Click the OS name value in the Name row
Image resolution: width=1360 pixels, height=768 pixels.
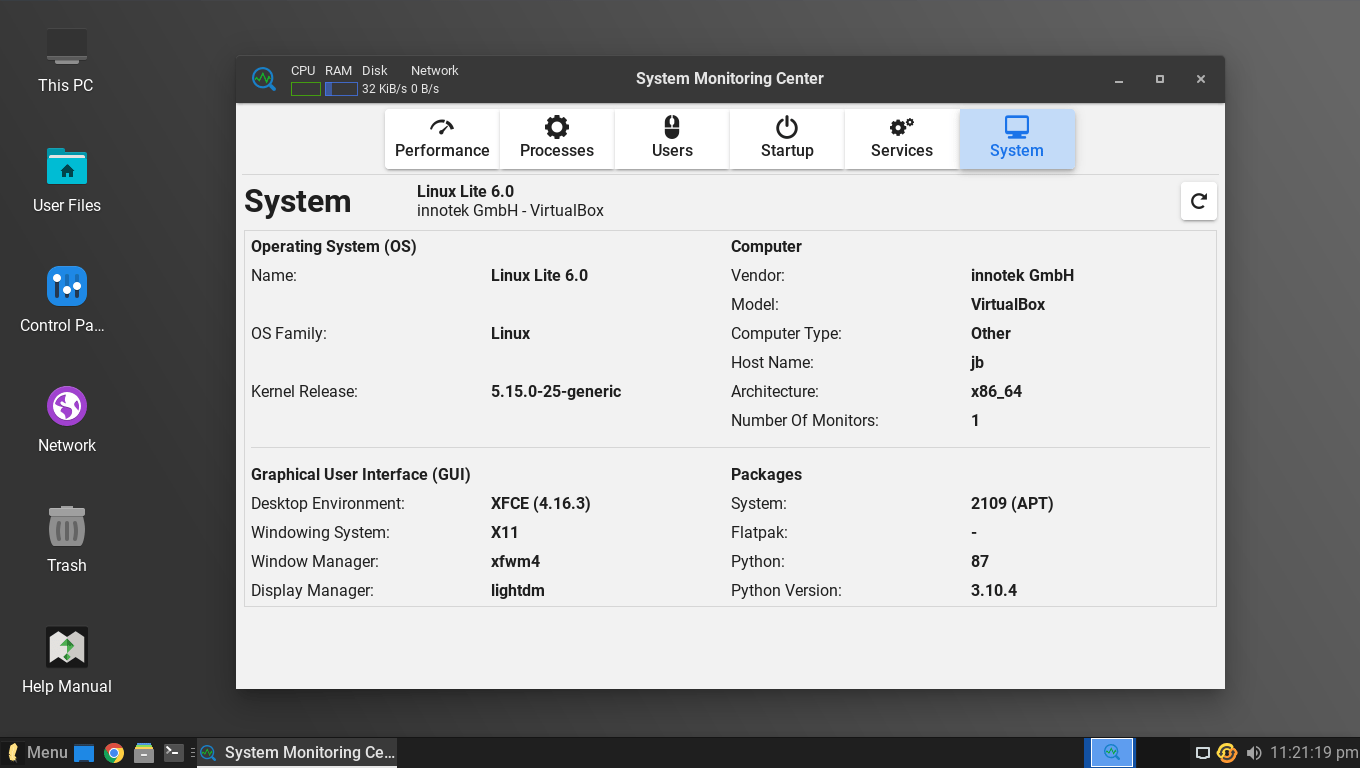pyautogui.click(x=539, y=275)
